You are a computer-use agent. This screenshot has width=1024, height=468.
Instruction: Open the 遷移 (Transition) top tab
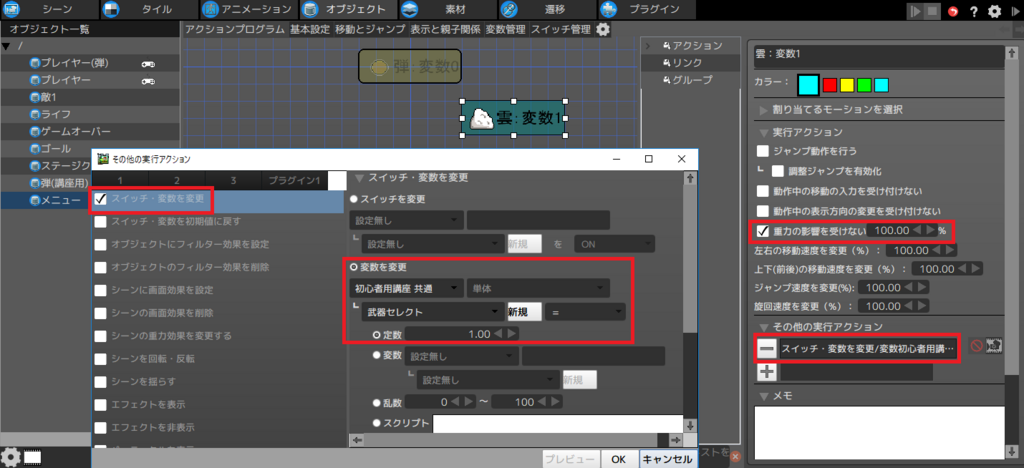547,9
